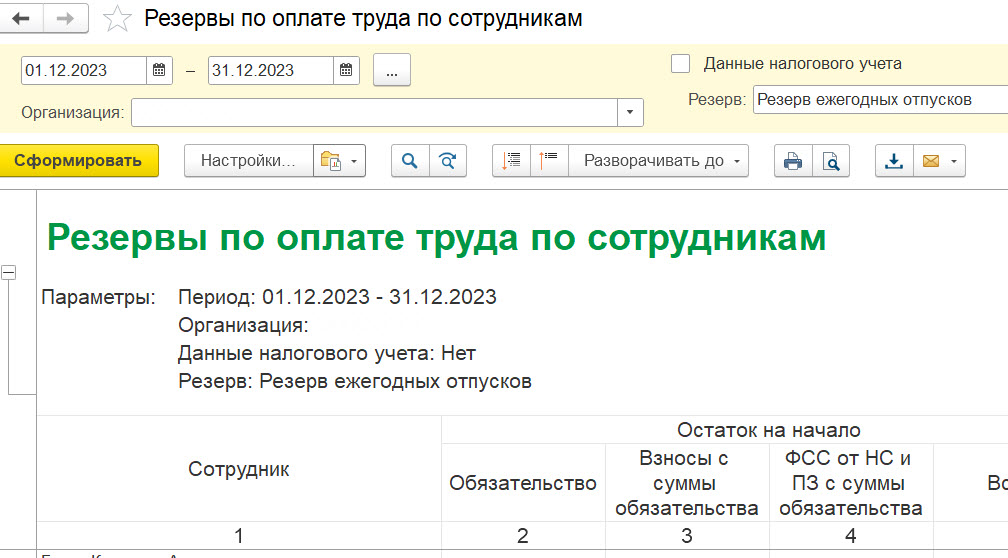Open calendar for end date 31.12.2023
This screenshot has height=558, width=1008.
345,70
